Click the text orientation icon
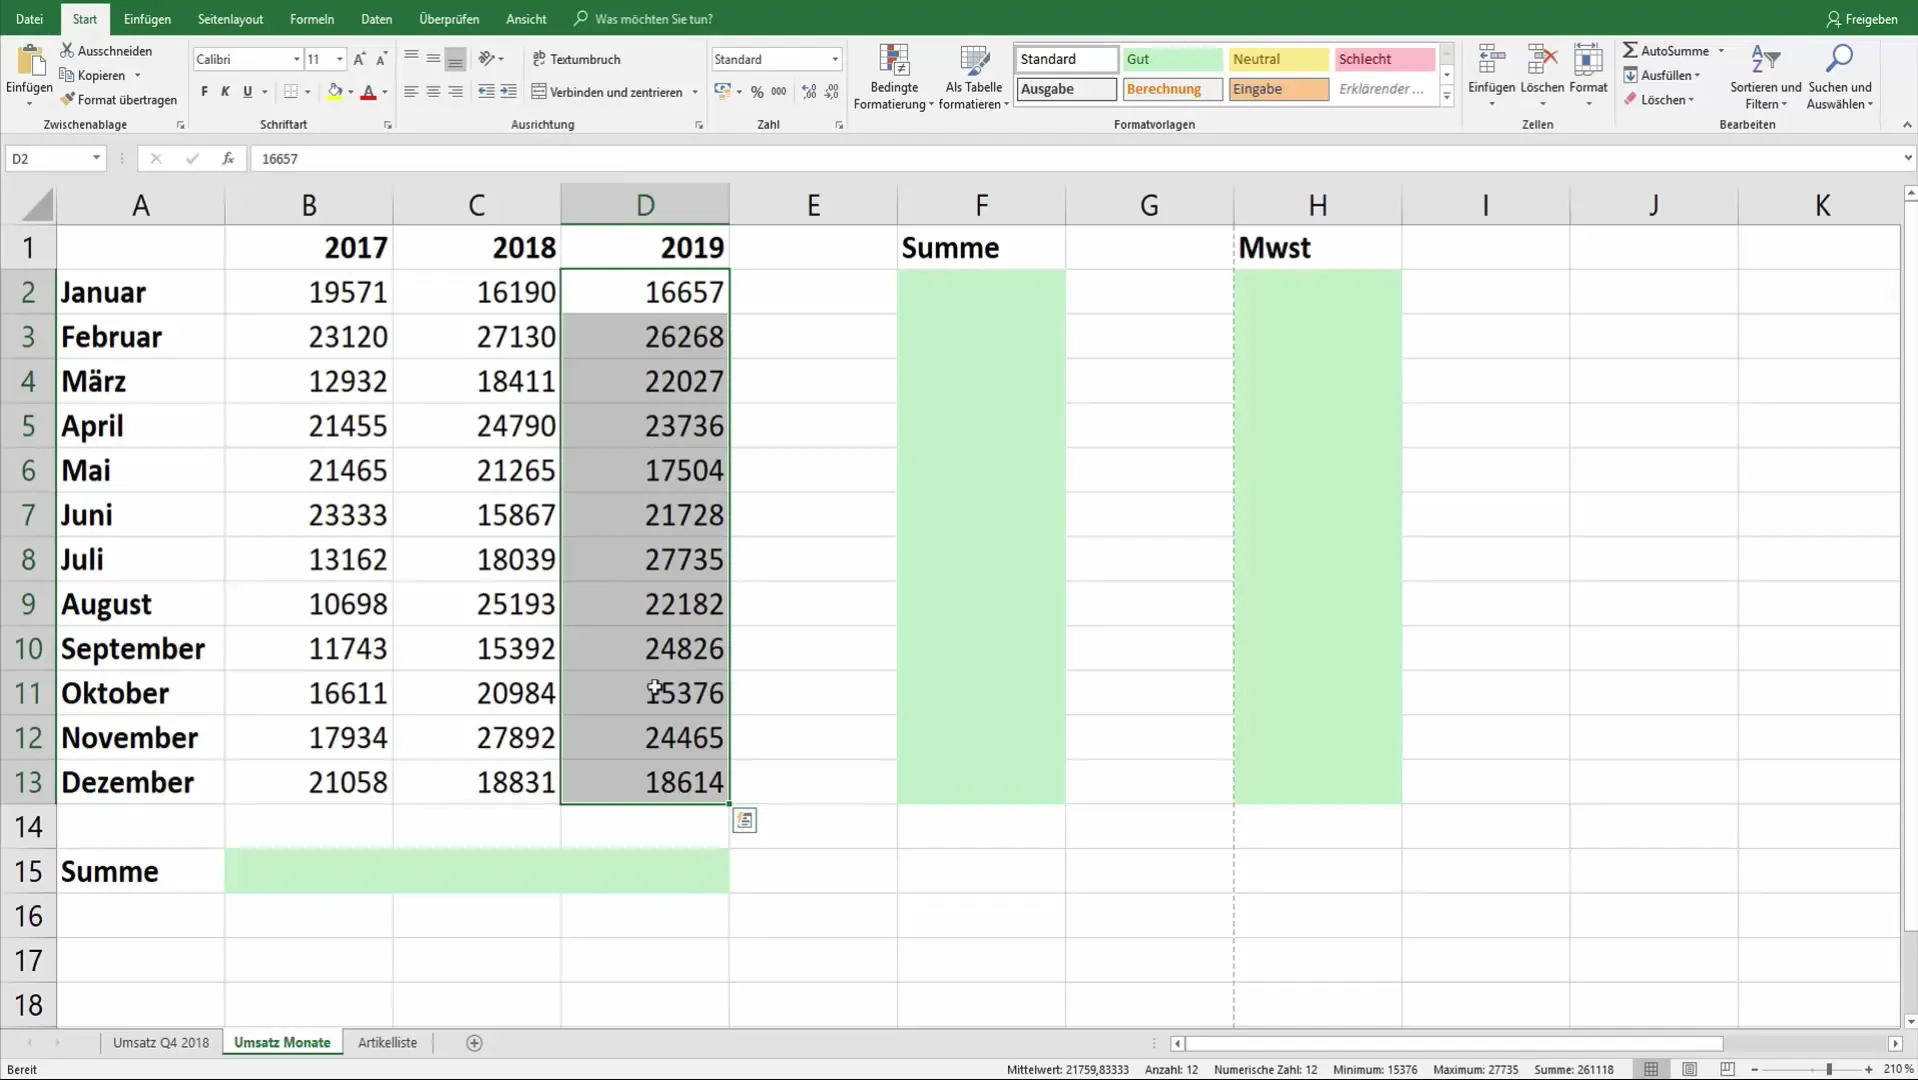The image size is (1918, 1080). pyautogui.click(x=487, y=59)
